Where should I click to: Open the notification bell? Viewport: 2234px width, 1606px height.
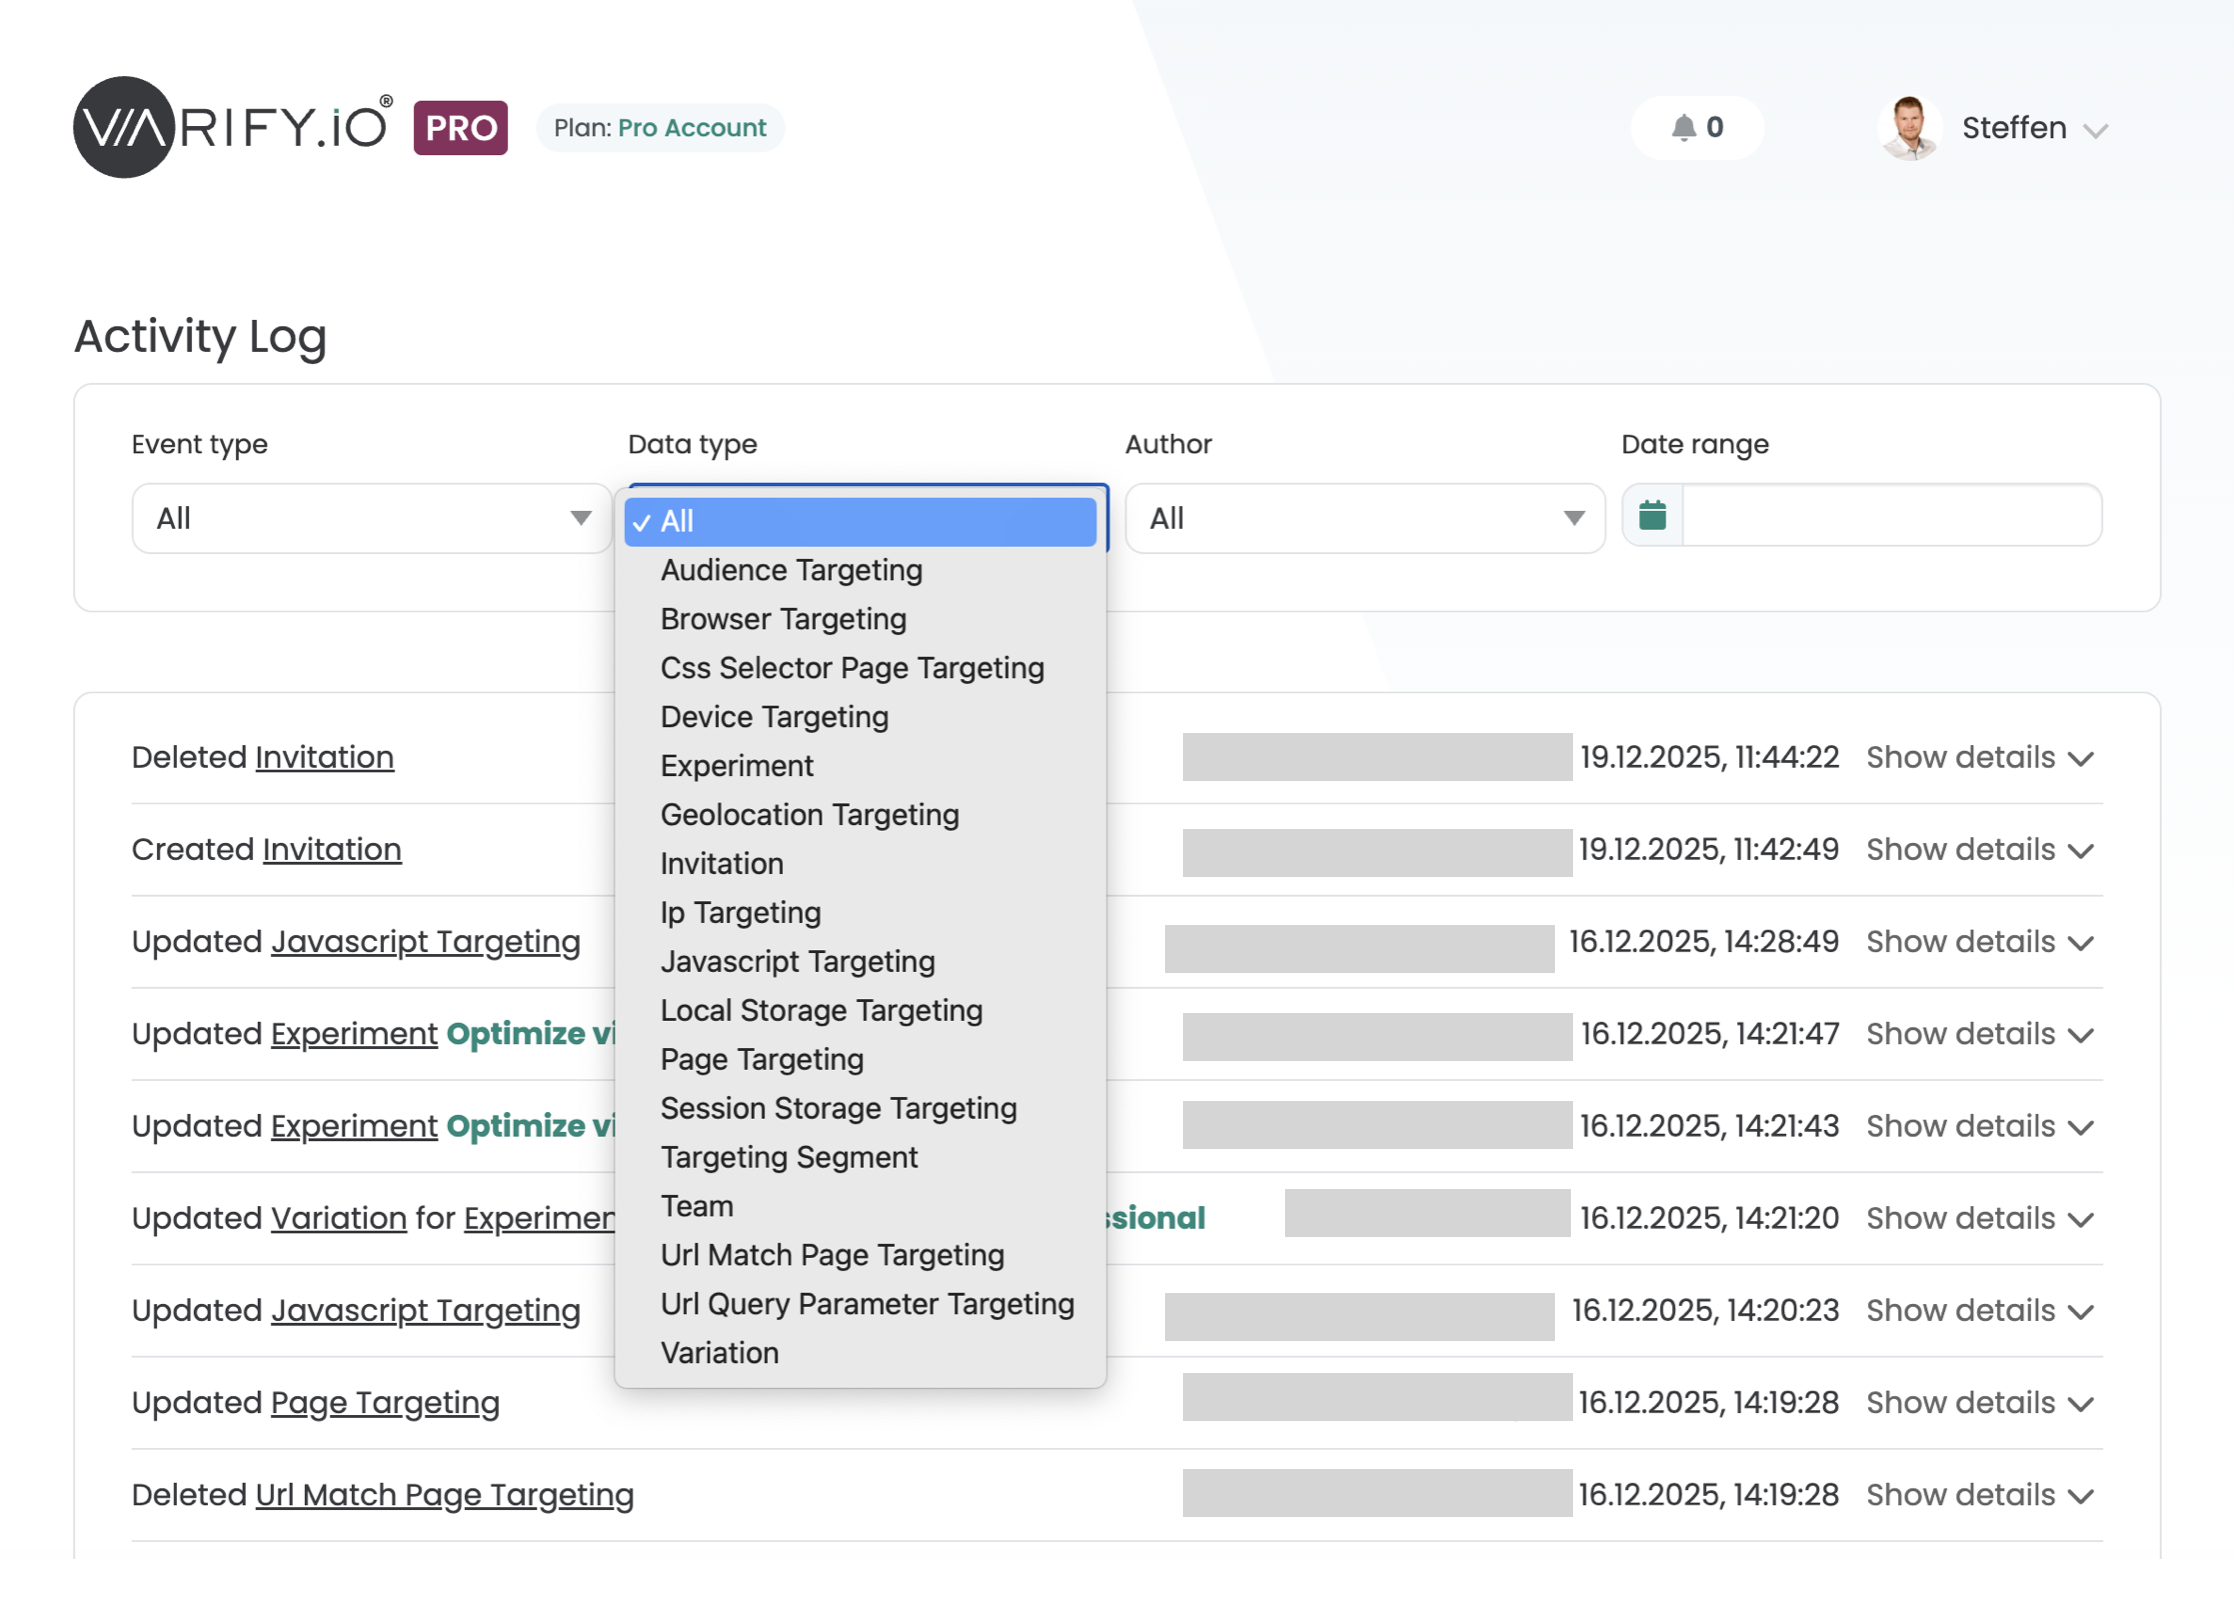click(1685, 127)
